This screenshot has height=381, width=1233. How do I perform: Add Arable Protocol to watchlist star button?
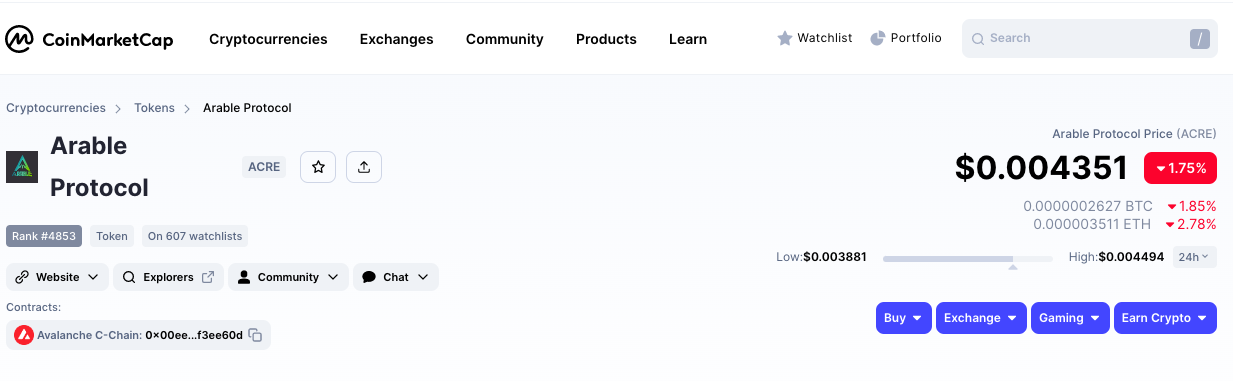pyautogui.click(x=318, y=167)
